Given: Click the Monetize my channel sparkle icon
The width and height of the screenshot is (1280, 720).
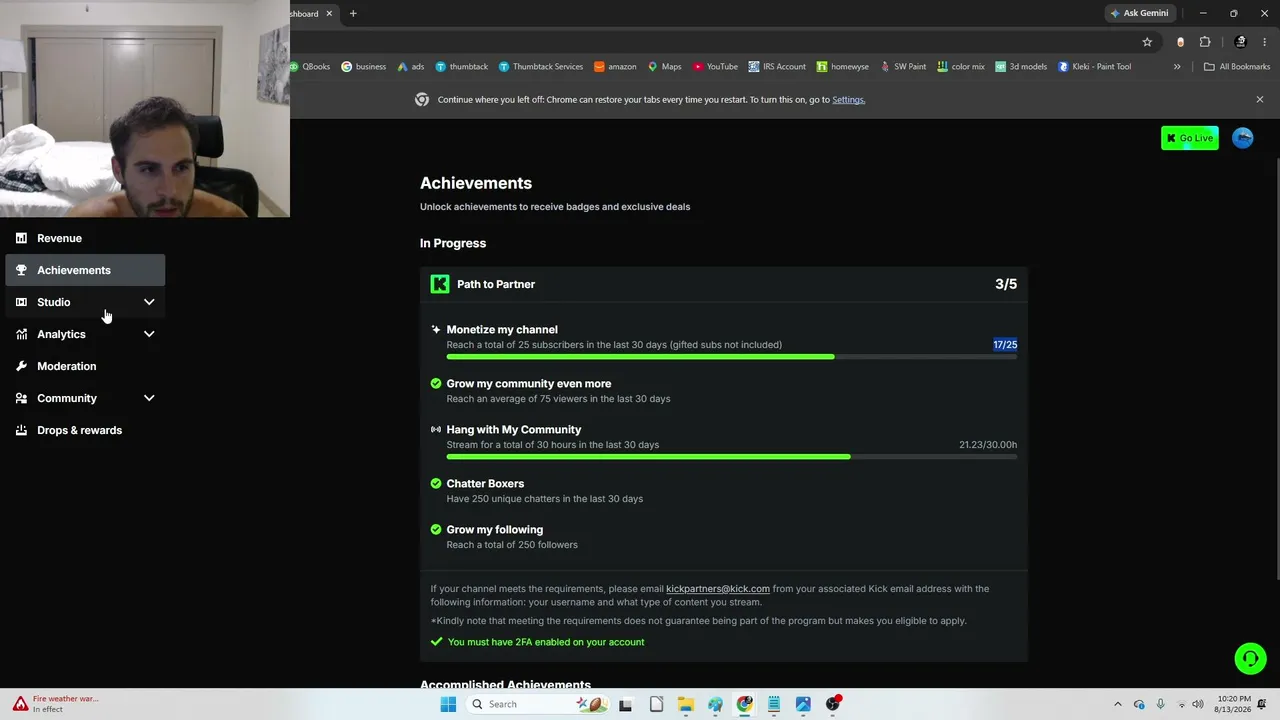Looking at the screenshot, I should pos(436,329).
